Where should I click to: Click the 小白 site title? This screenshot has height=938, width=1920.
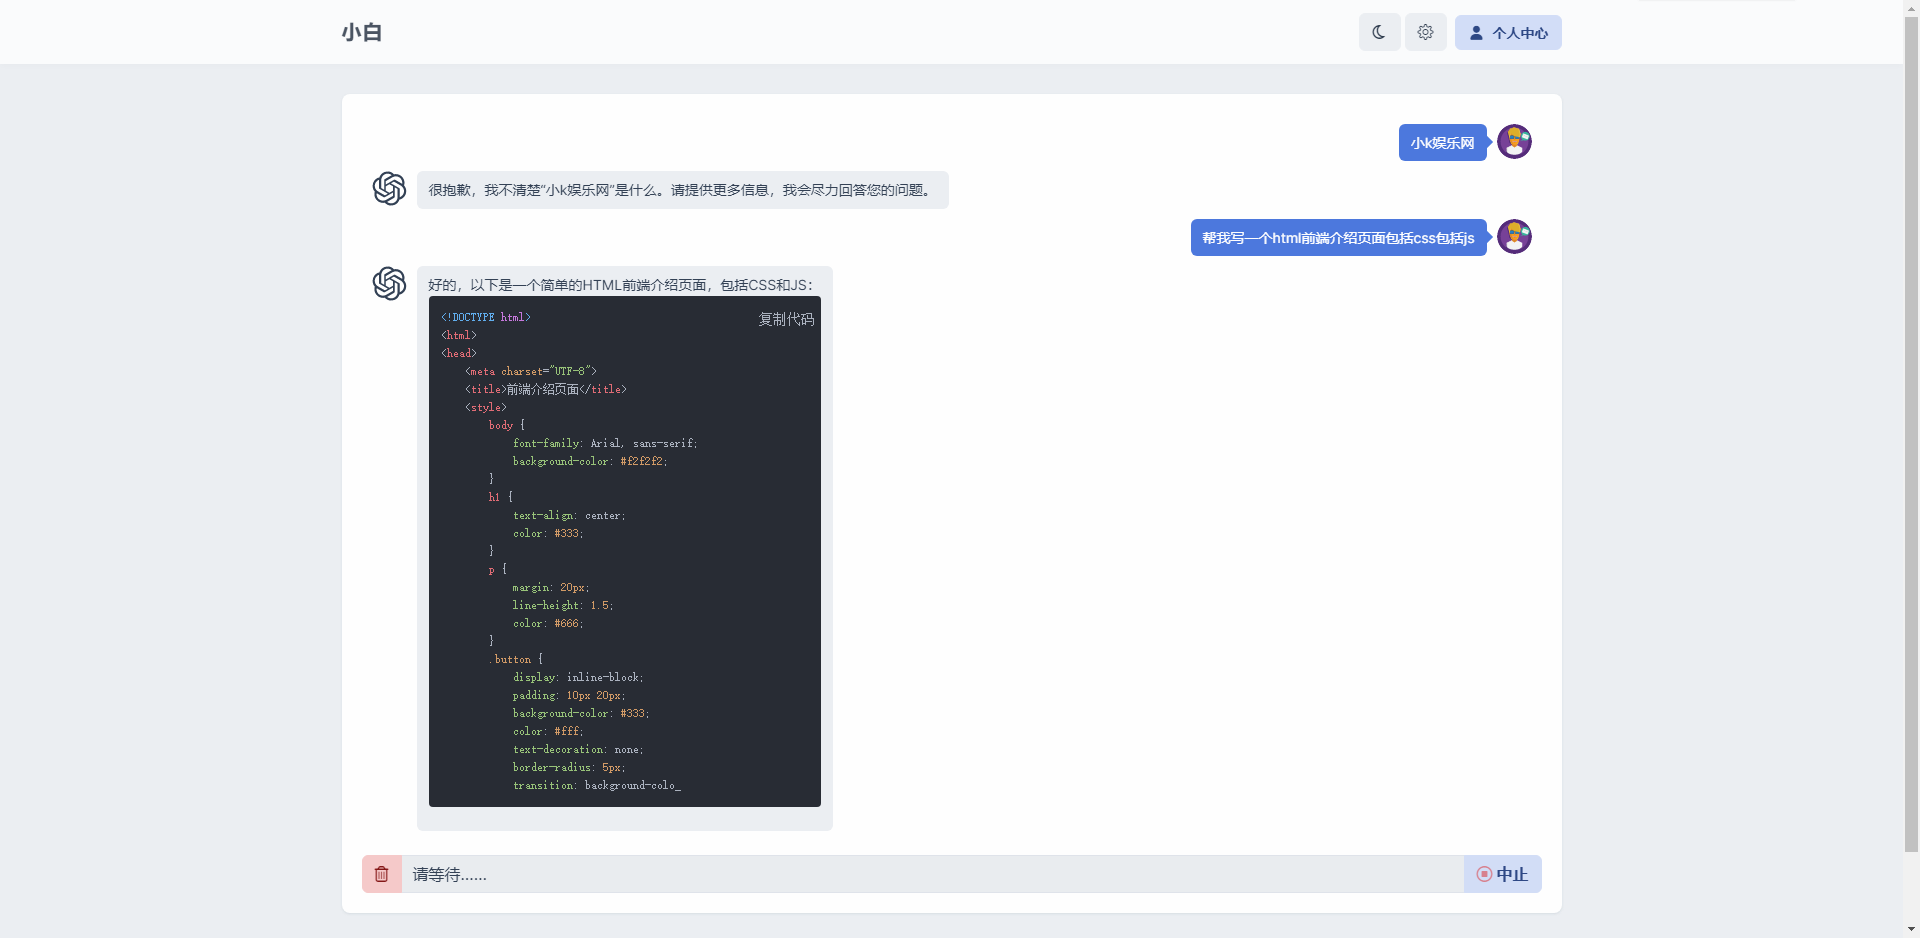tap(362, 32)
